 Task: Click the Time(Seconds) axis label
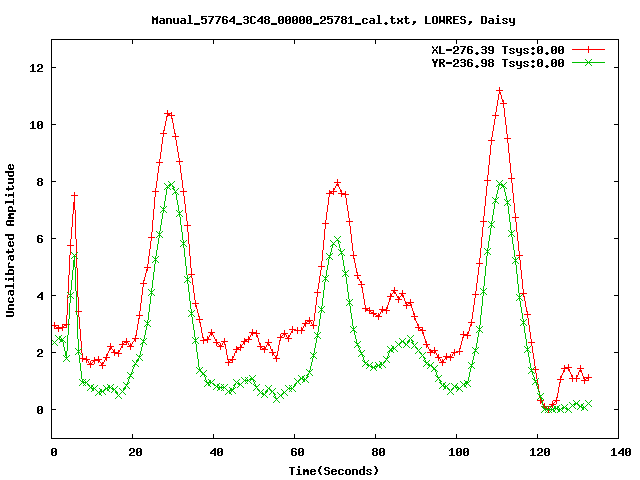[x=334, y=471]
